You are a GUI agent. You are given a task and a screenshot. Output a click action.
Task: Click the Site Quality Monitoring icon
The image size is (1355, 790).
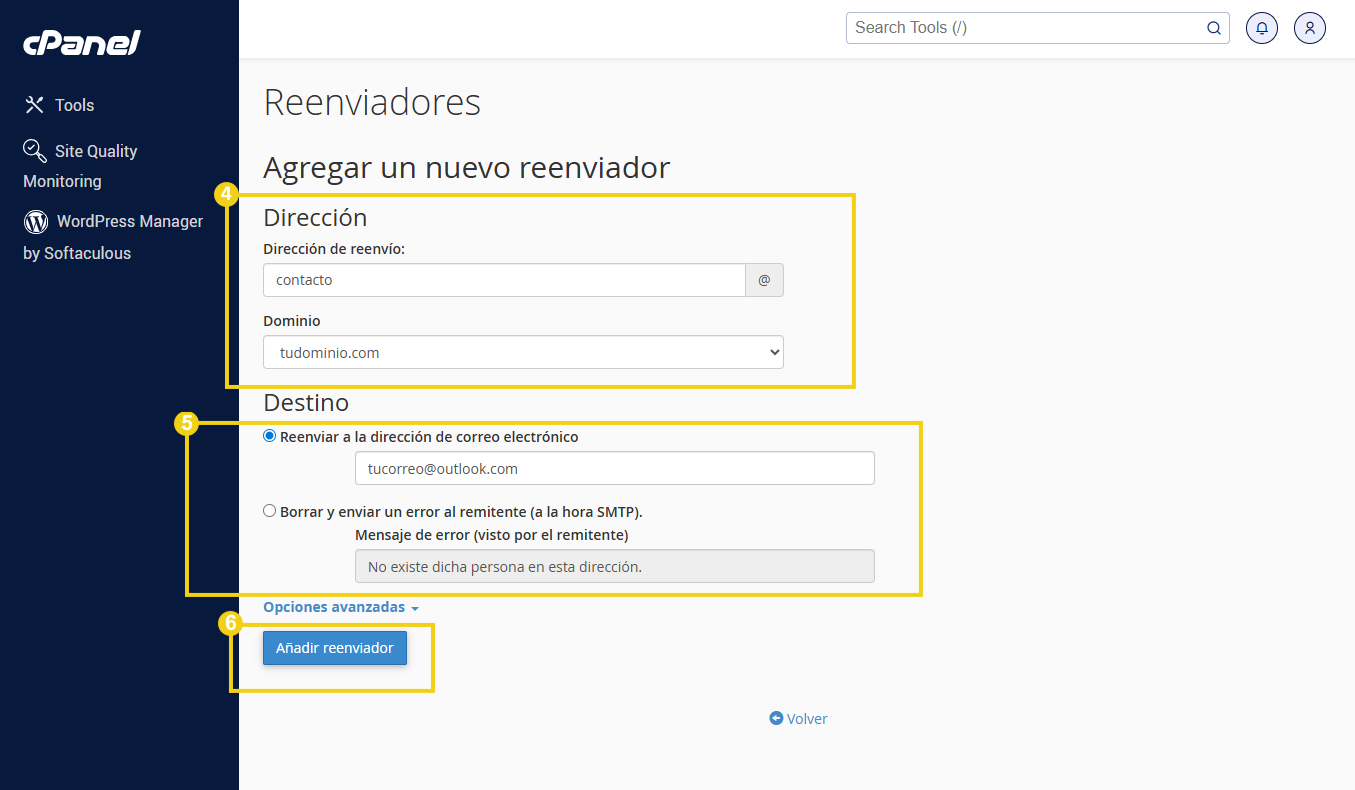tap(35, 151)
